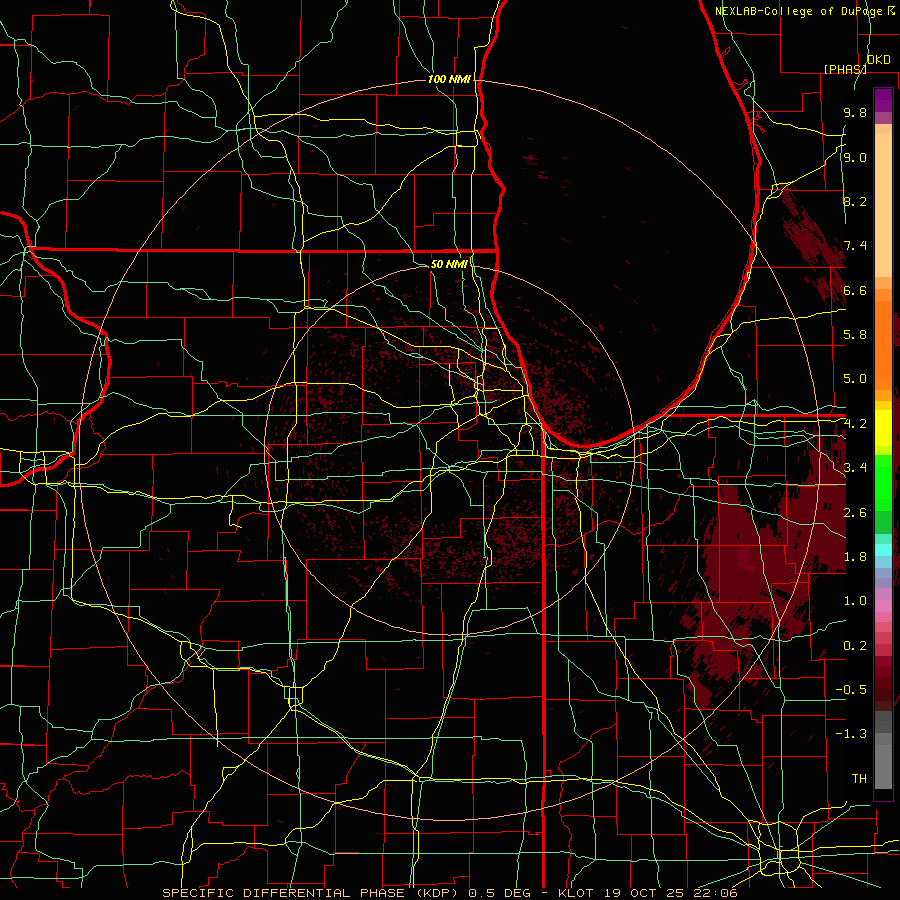Viewport: 900px width, 900px height.
Task: Click the 50 NMI range ring label
Action: [449, 264]
